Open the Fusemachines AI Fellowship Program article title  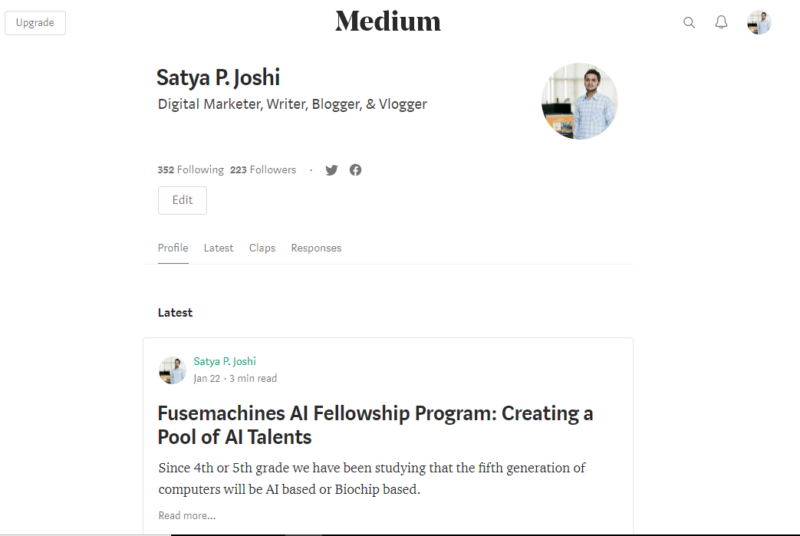pyautogui.click(x=375, y=425)
